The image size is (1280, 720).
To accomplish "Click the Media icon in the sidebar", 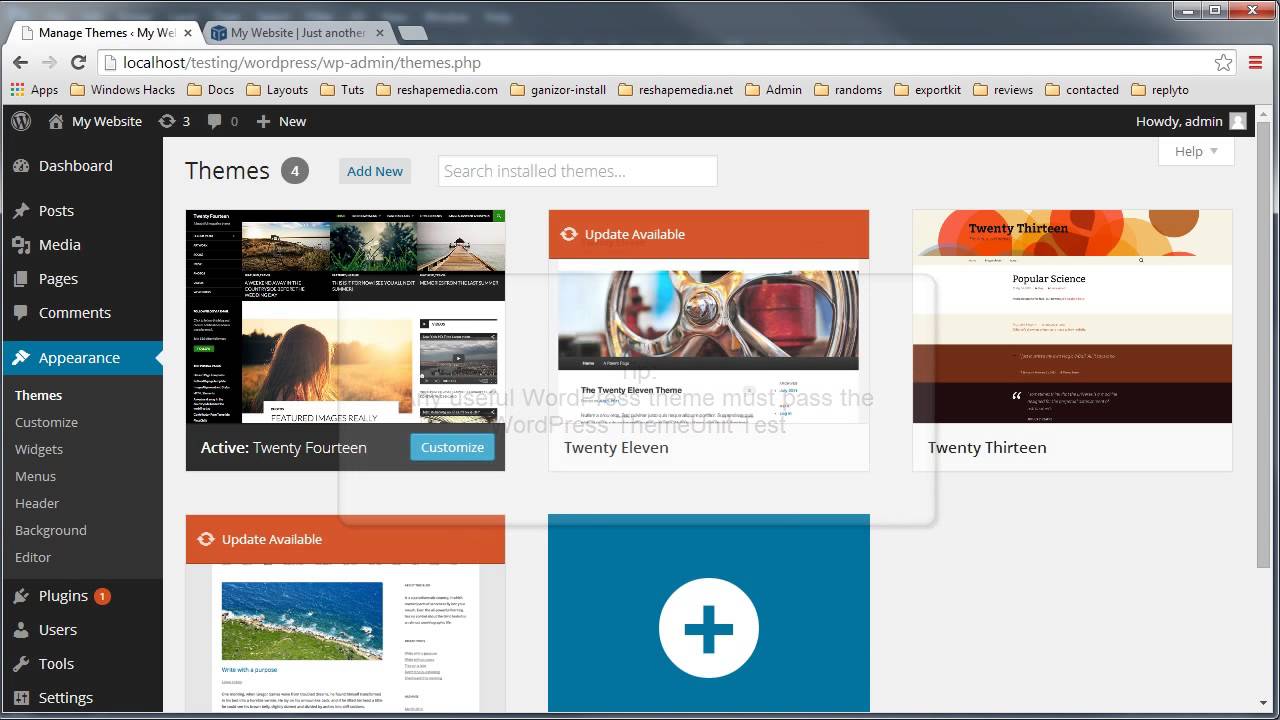I will click(x=22, y=244).
